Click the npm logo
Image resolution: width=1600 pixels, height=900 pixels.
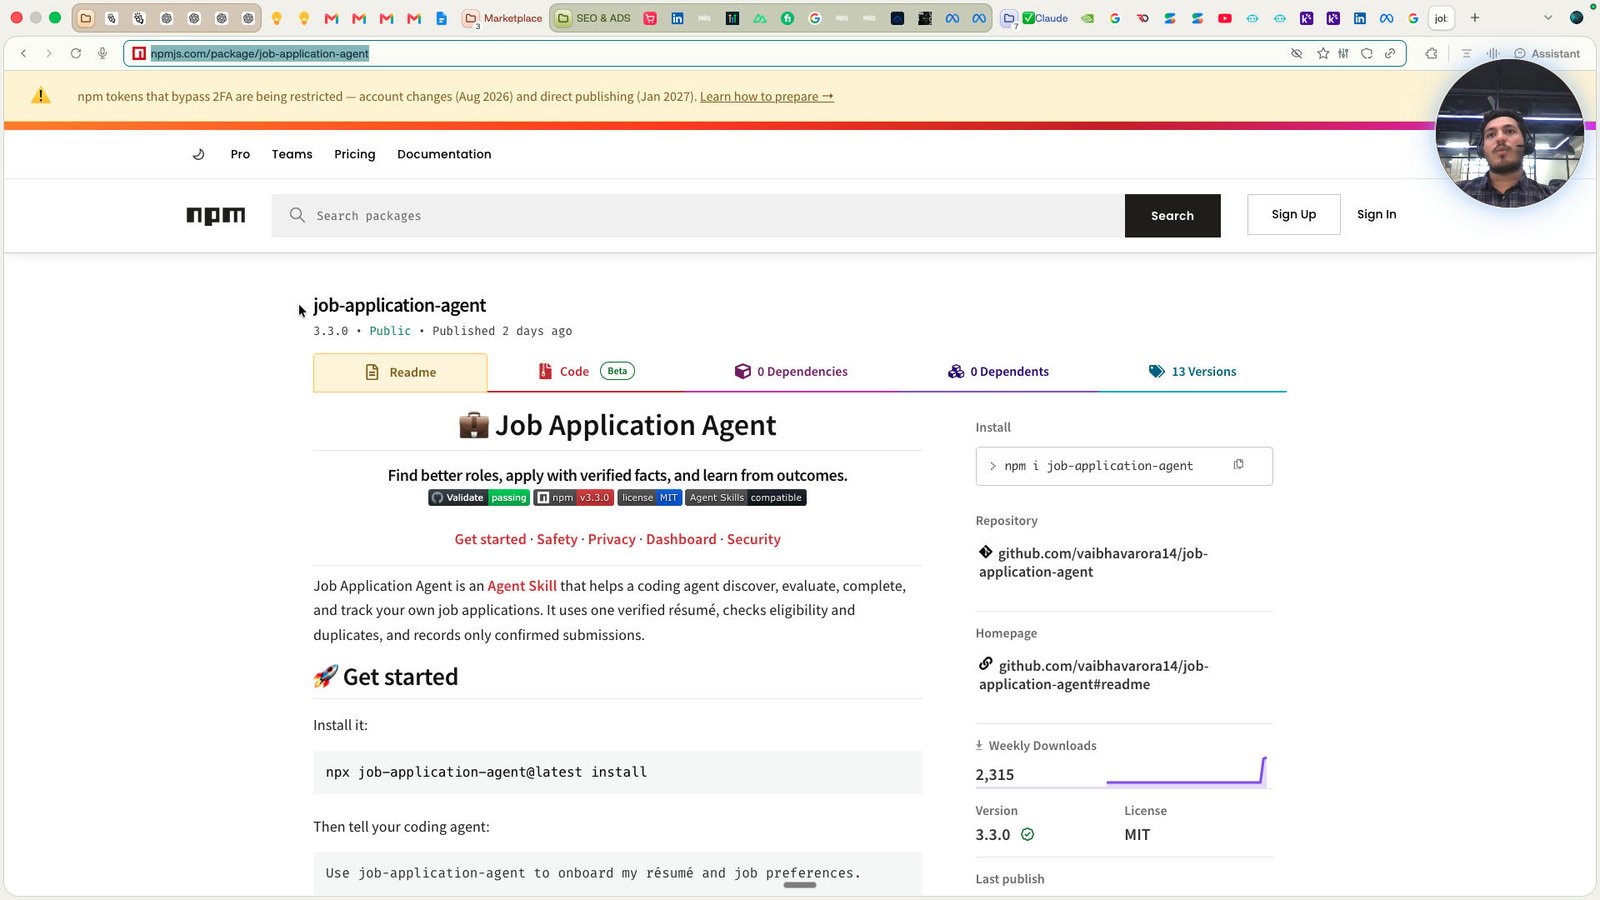pyautogui.click(x=216, y=215)
